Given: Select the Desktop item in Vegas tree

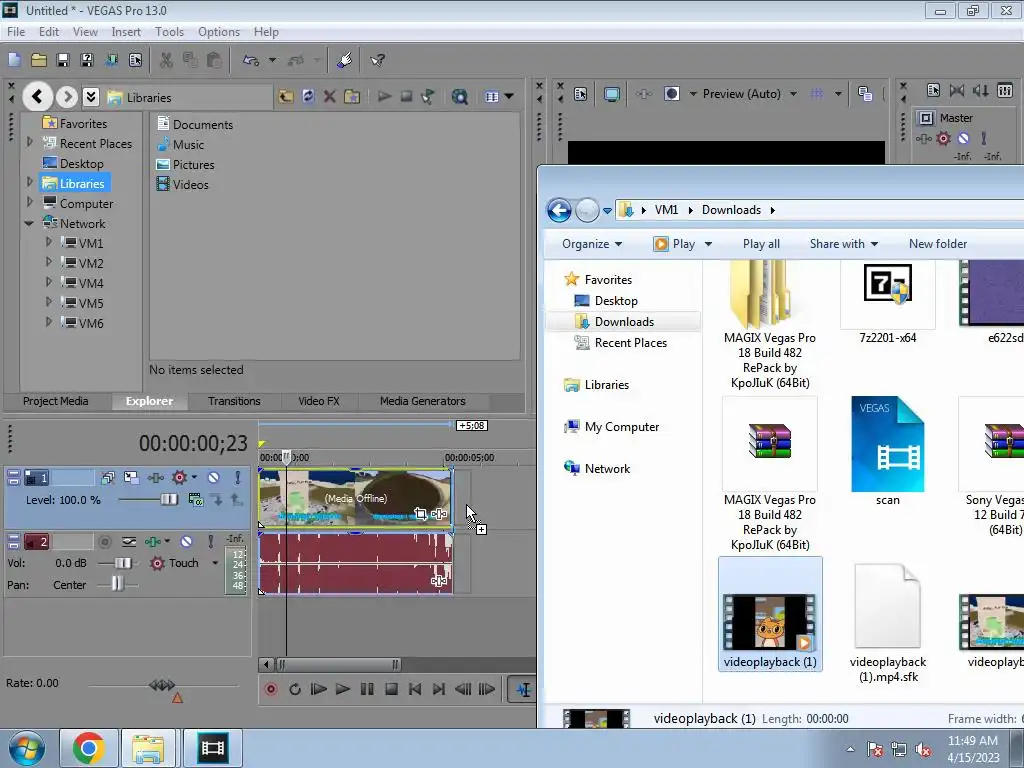Looking at the screenshot, I should [72, 163].
